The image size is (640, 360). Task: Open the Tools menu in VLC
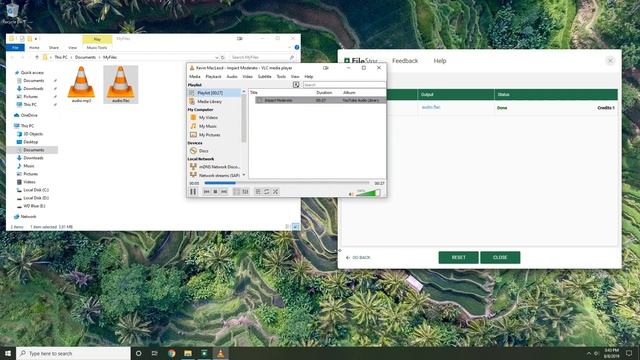281,76
